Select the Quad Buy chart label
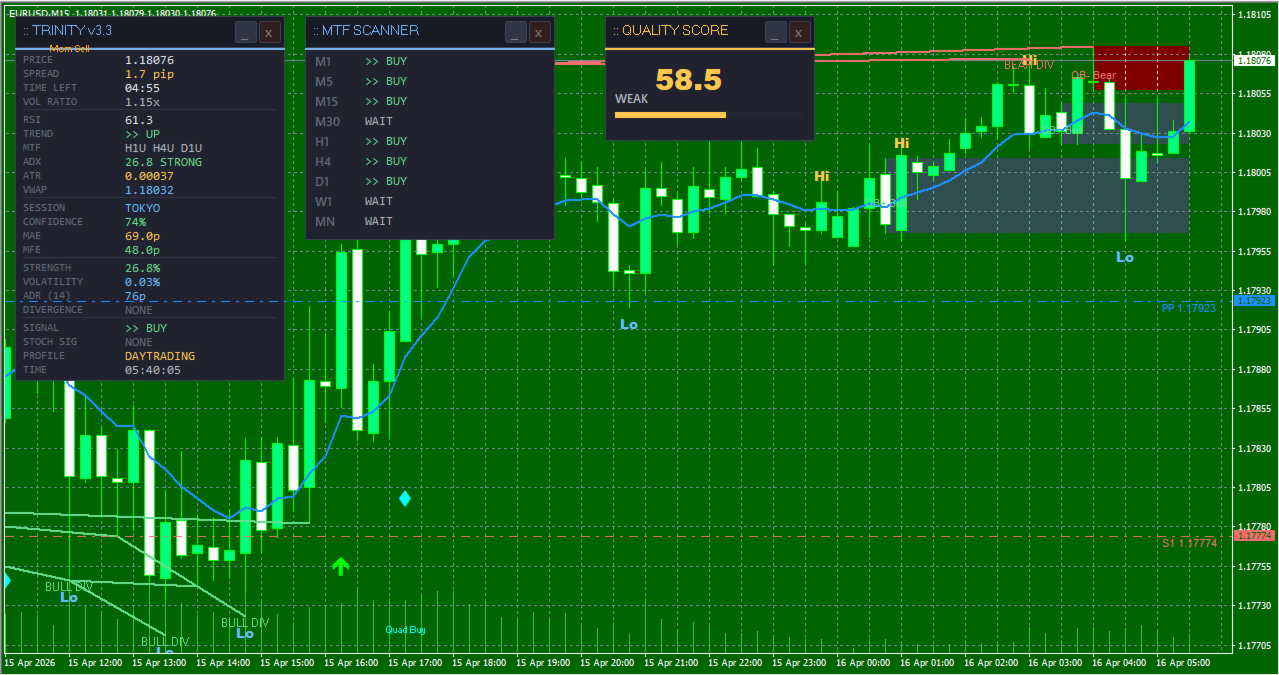Image resolution: width=1279 pixels, height=675 pixels. pyautogui.click(x=406, y=630)
